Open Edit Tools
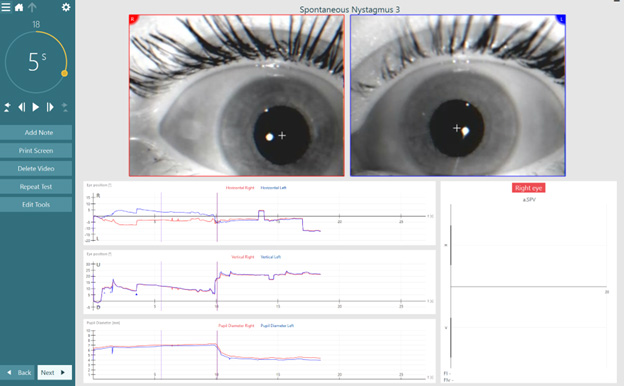This screenshot has width=624, height=386. tap(36, 205)
